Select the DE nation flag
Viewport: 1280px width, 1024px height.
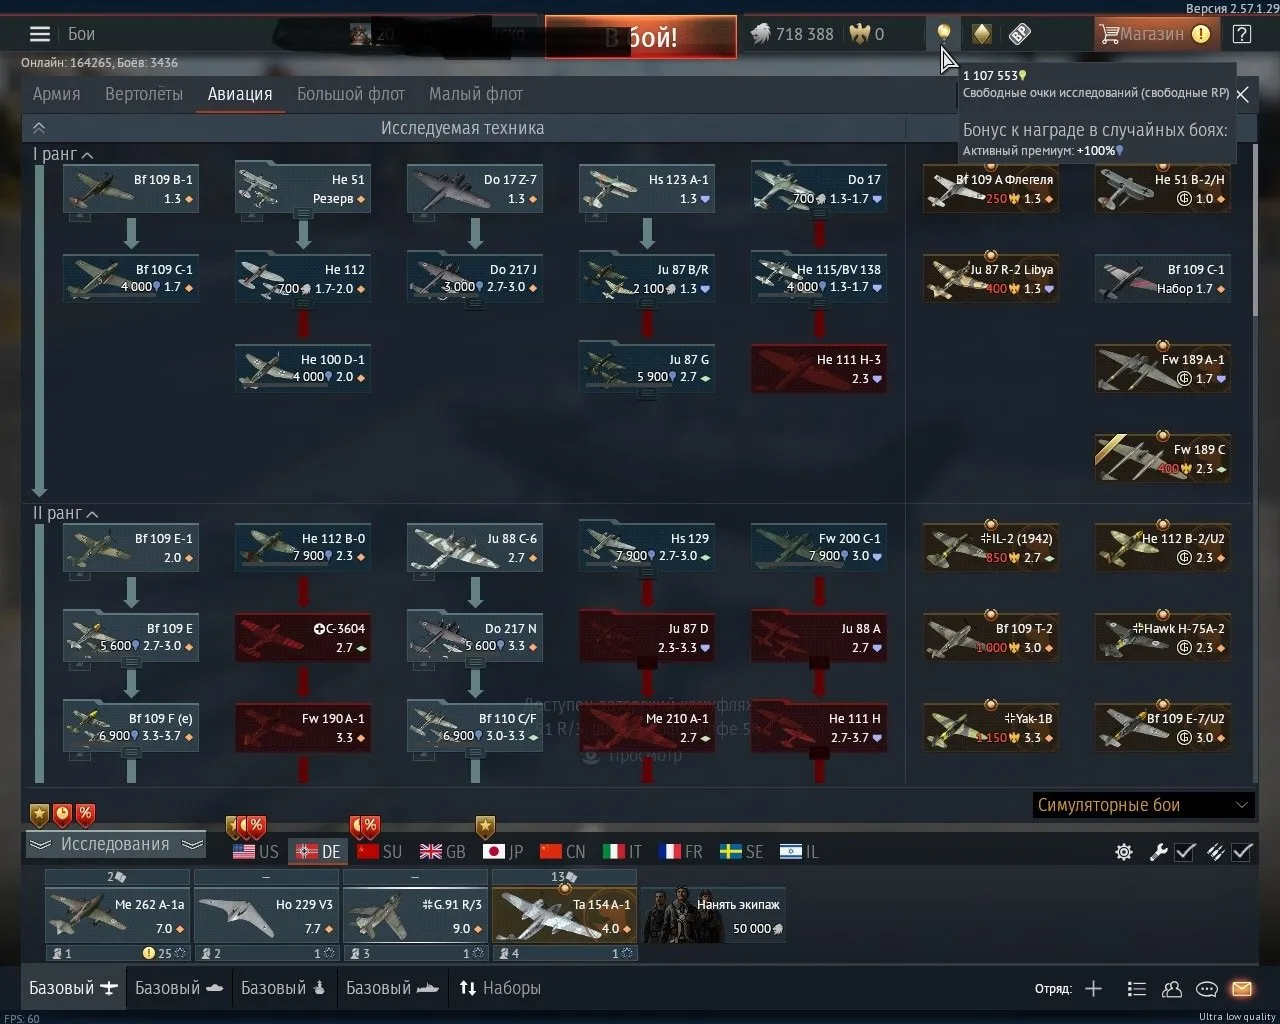click(318, 852)
